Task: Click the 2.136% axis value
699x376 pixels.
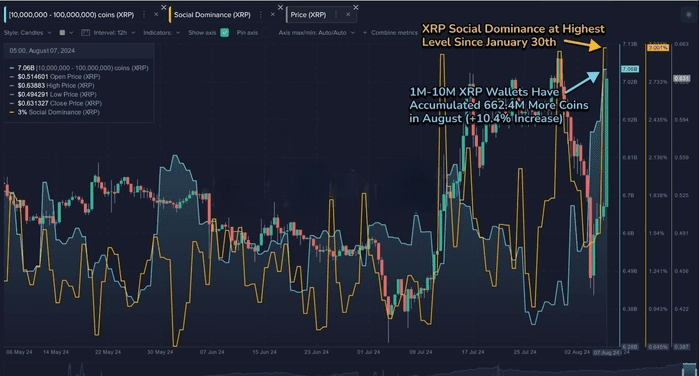Action: tap(658, 157)
